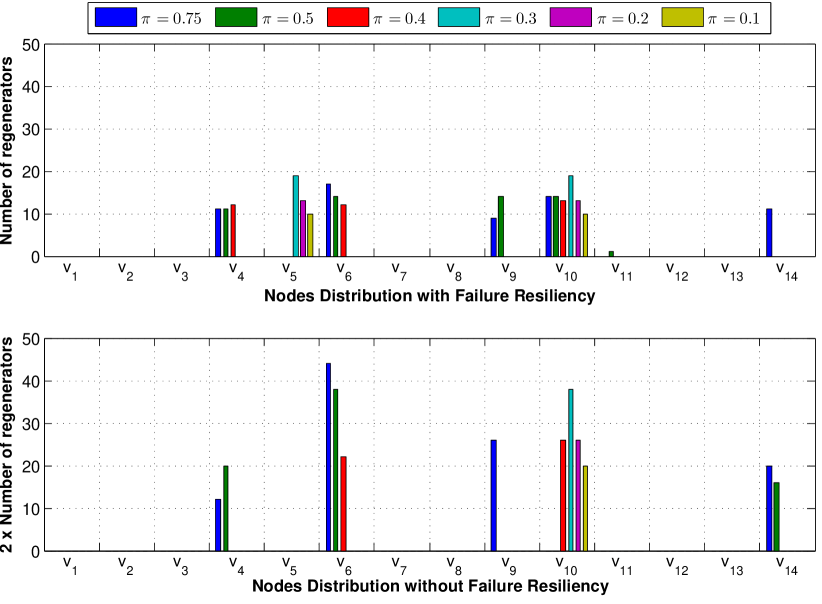822x604 pixels.
Task: Select the magenta bar in the bottom chart
Action: pyautogui.click(x=578, y=495)
